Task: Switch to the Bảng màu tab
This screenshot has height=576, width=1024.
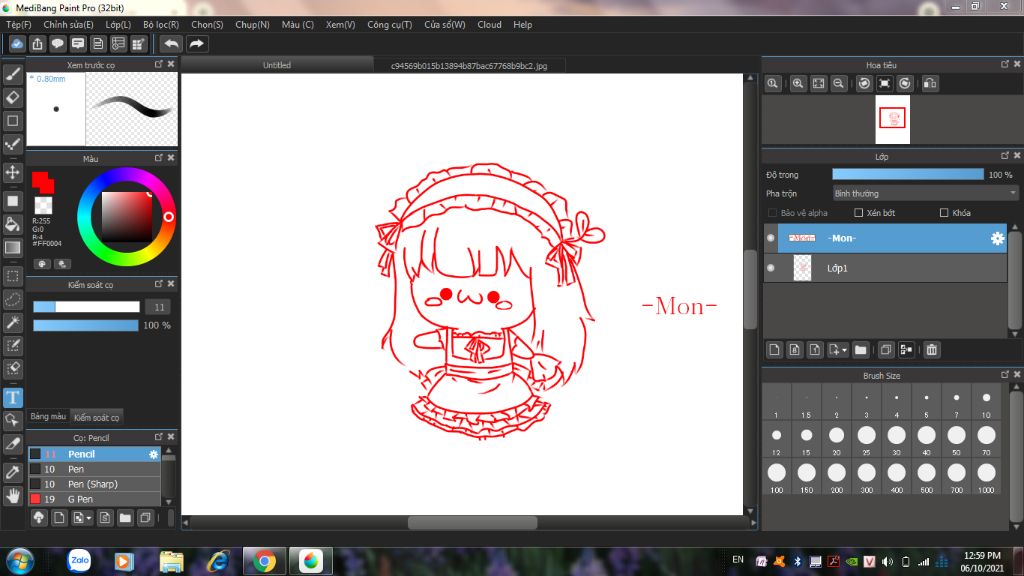Action: (48, 417)
